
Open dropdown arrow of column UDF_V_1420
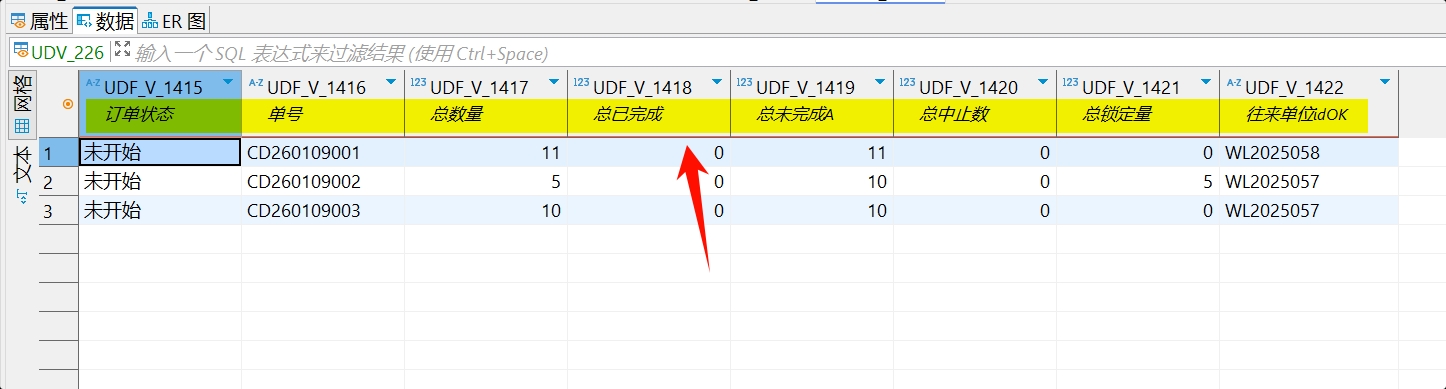point(1044,83)
